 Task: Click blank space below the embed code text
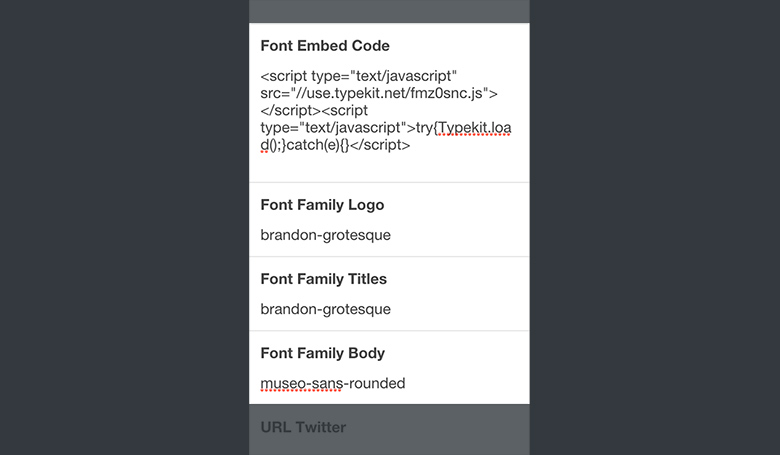389,167
